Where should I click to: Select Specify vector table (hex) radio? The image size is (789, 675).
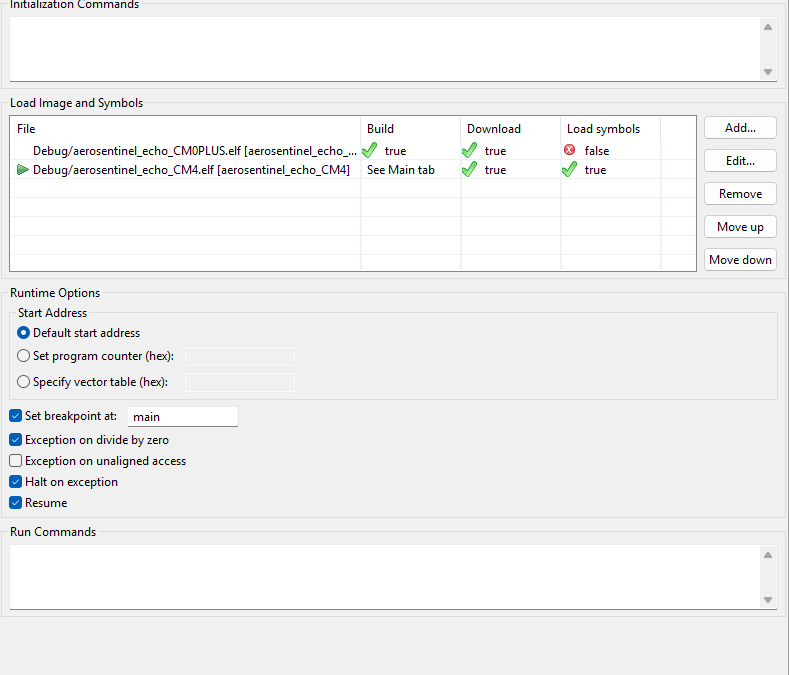(23, 382)
